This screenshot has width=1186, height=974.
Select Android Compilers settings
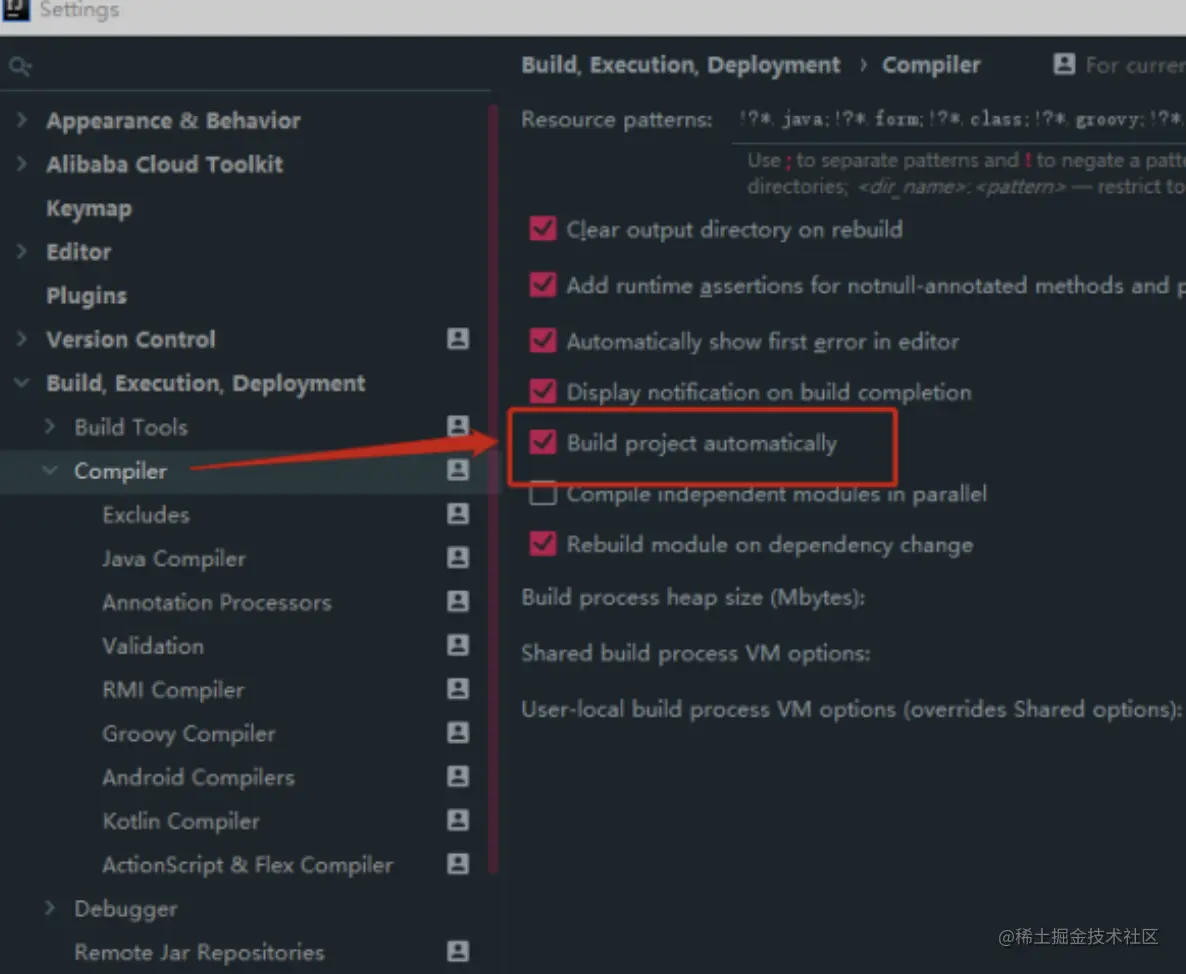click(198, 777)
